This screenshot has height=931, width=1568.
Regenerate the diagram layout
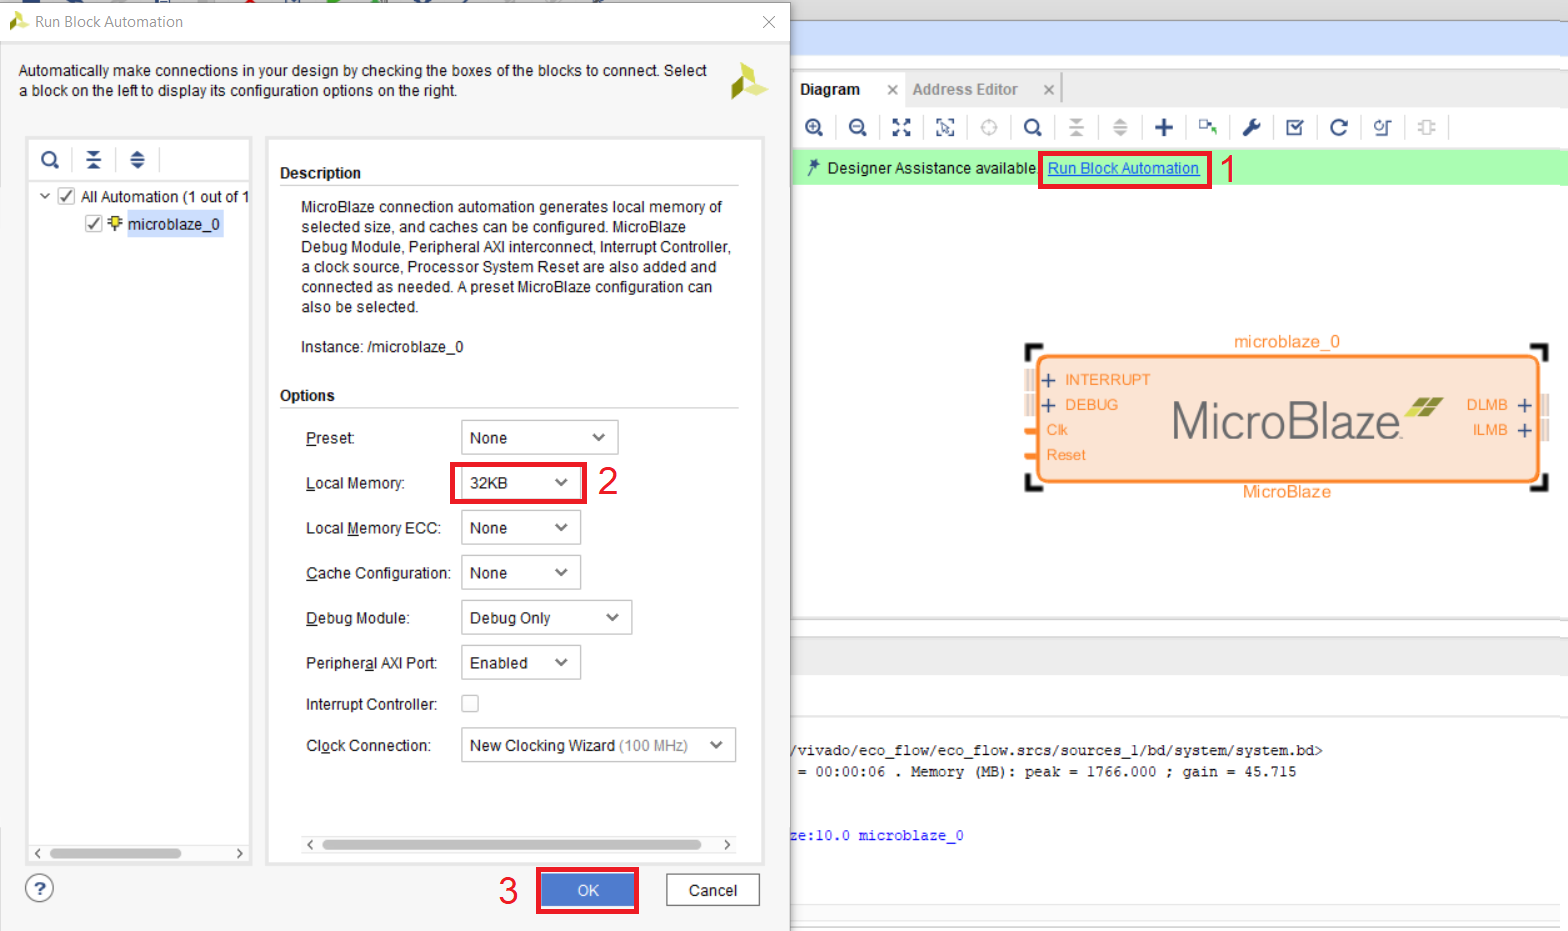(1339, 127)
